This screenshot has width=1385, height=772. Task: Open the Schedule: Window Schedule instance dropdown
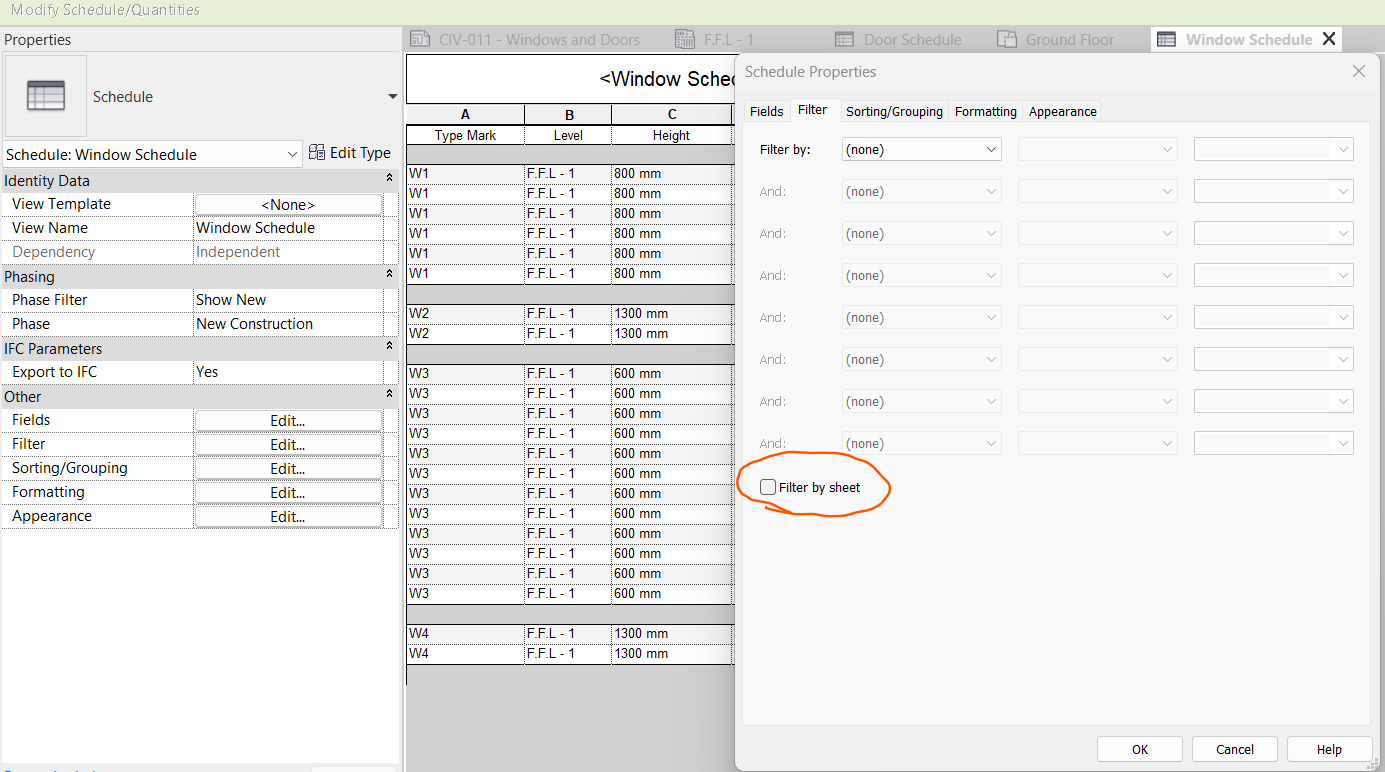point(152,154)
